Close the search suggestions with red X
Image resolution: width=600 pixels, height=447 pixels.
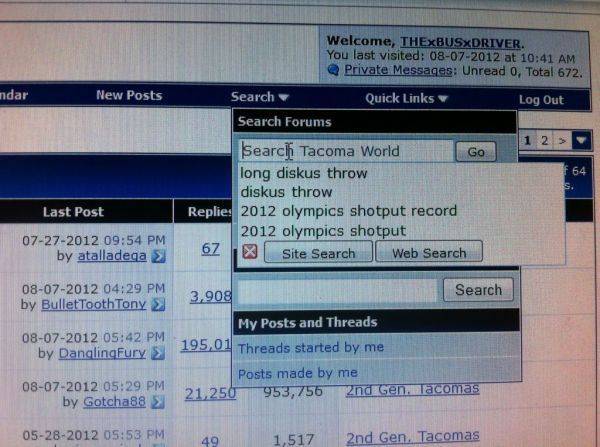[250, 252]
